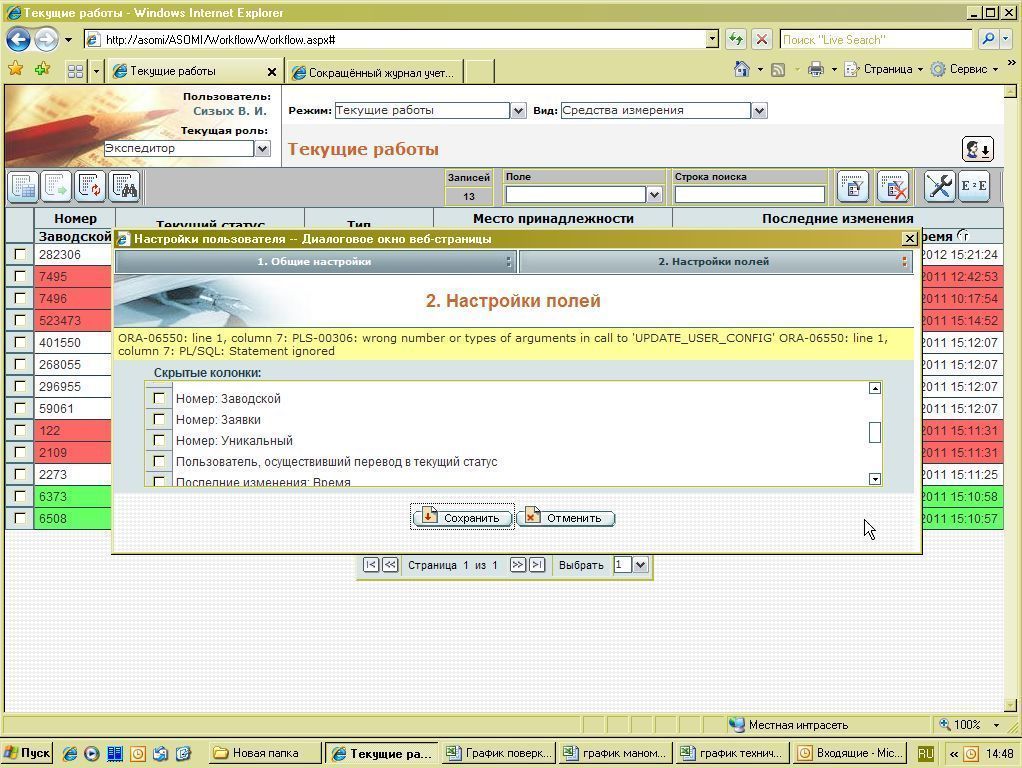
Task: Enable the 'Номер: Уникальный' checkbox
Action: (159, 440)
